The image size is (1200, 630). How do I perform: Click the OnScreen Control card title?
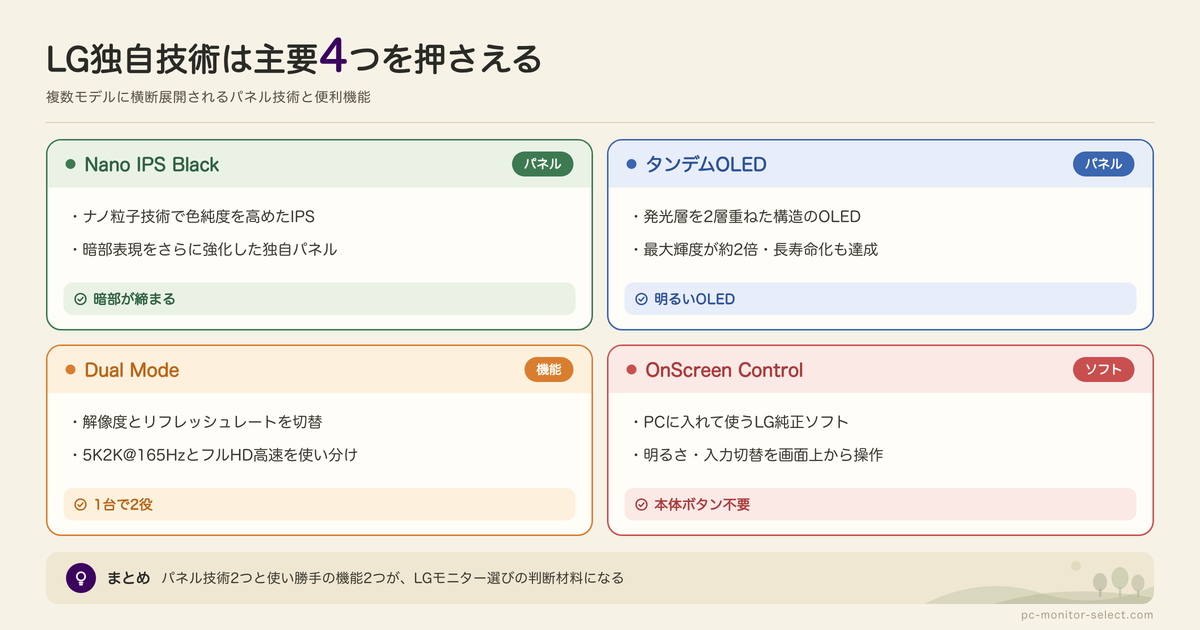(x=724, y=370)
